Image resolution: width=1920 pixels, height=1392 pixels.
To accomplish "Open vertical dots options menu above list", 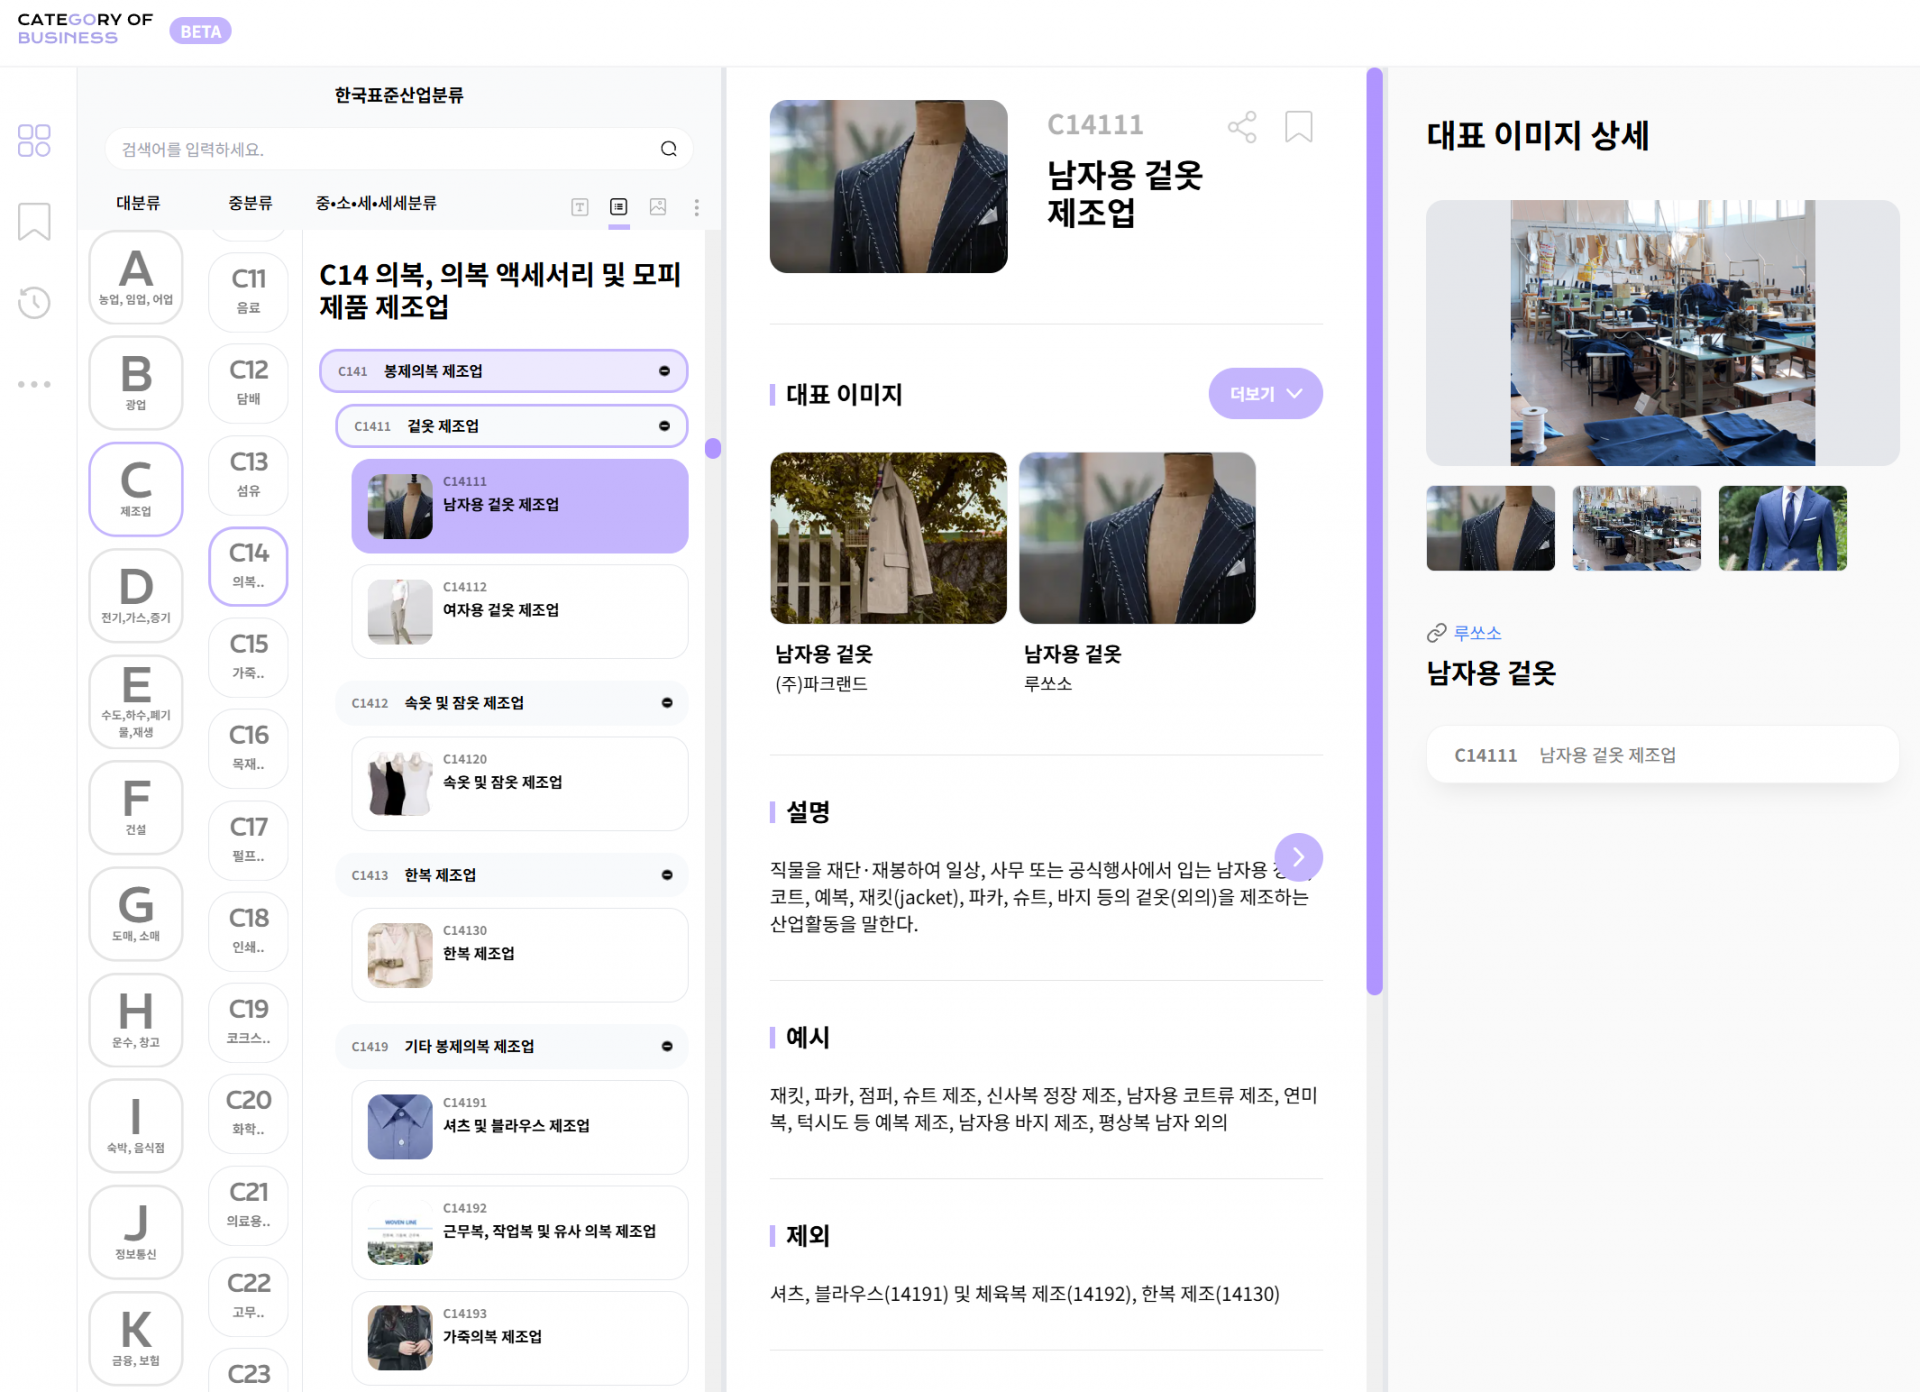I will point(696,207).
